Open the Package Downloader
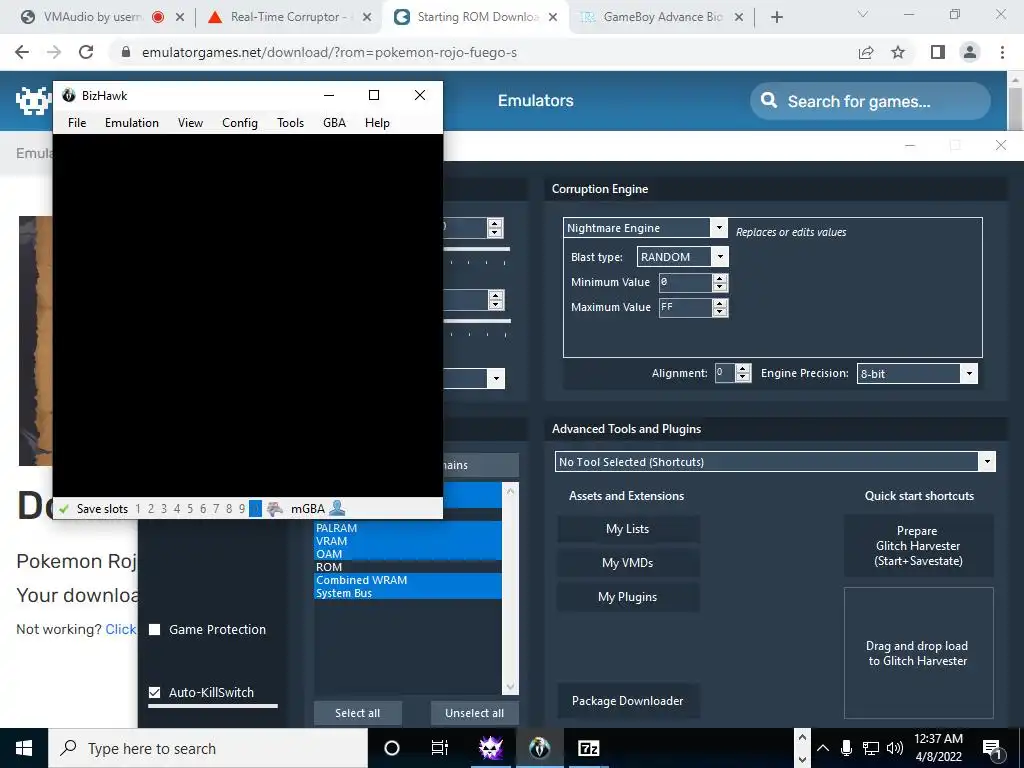1024x768 pixels. coord(628,701)
